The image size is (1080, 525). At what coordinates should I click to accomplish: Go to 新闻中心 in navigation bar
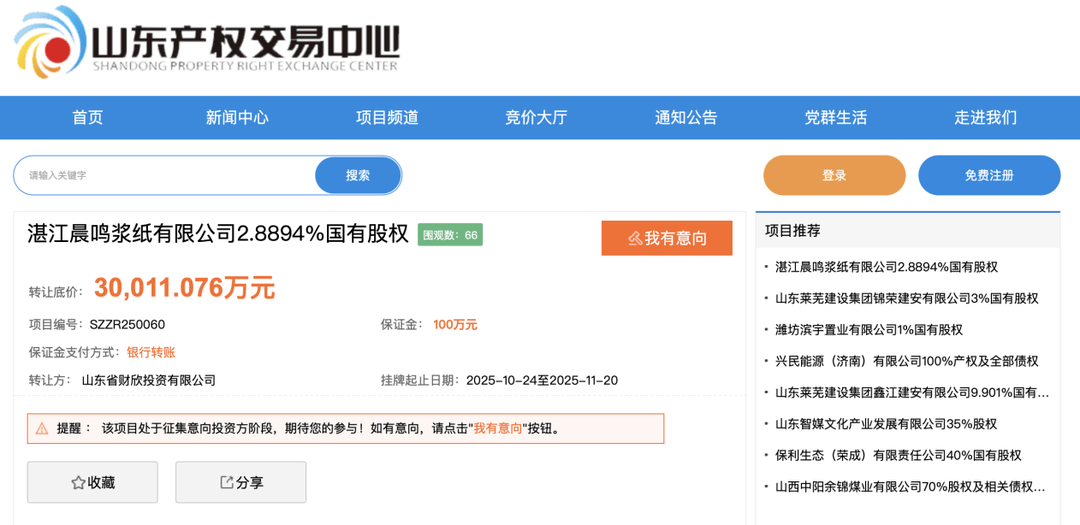(x=237, y=117)
